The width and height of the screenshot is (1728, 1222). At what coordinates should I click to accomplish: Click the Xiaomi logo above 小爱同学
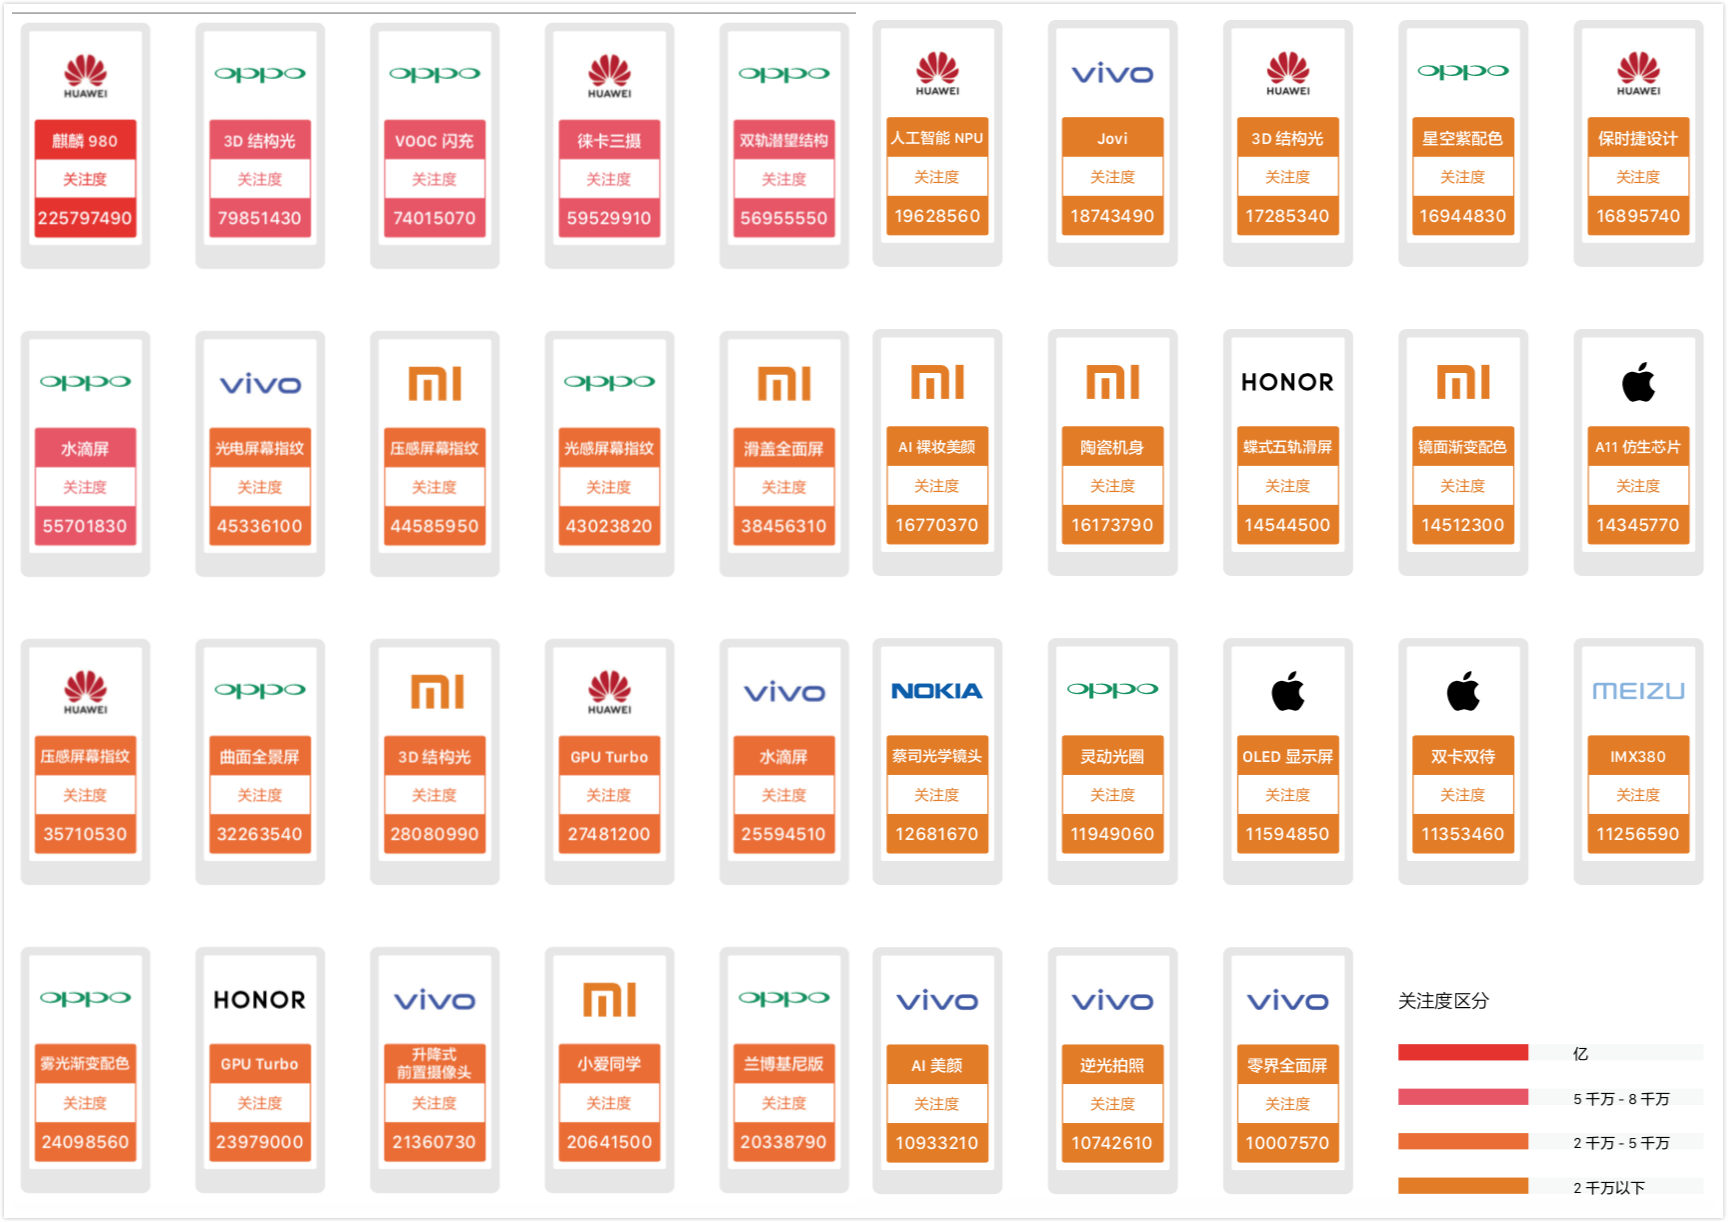609,1000
